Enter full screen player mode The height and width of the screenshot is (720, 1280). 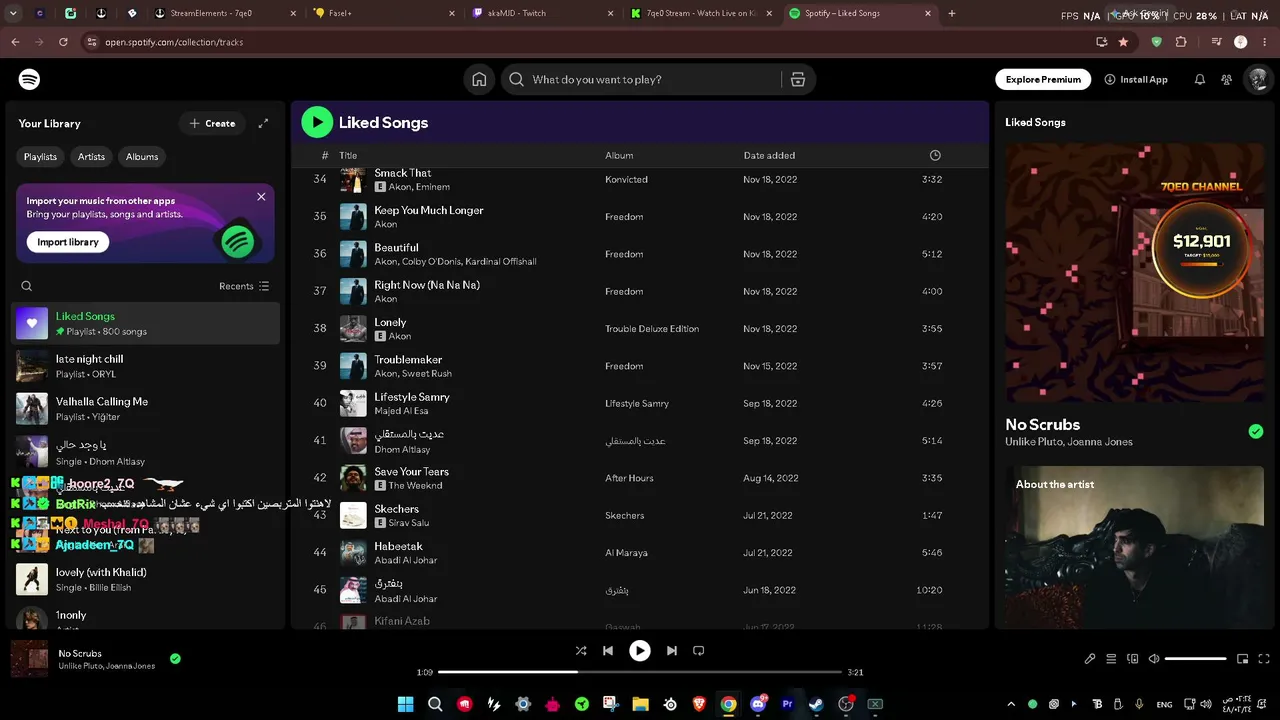tap(1264, 659)
